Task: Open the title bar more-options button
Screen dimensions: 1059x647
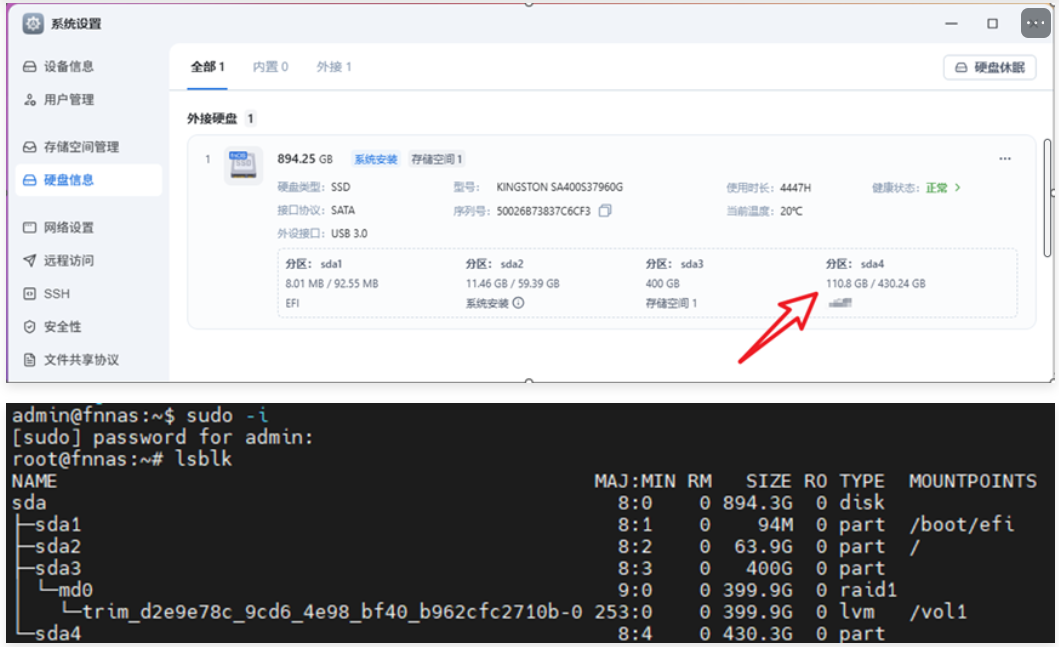Action: pos(1035,24)
